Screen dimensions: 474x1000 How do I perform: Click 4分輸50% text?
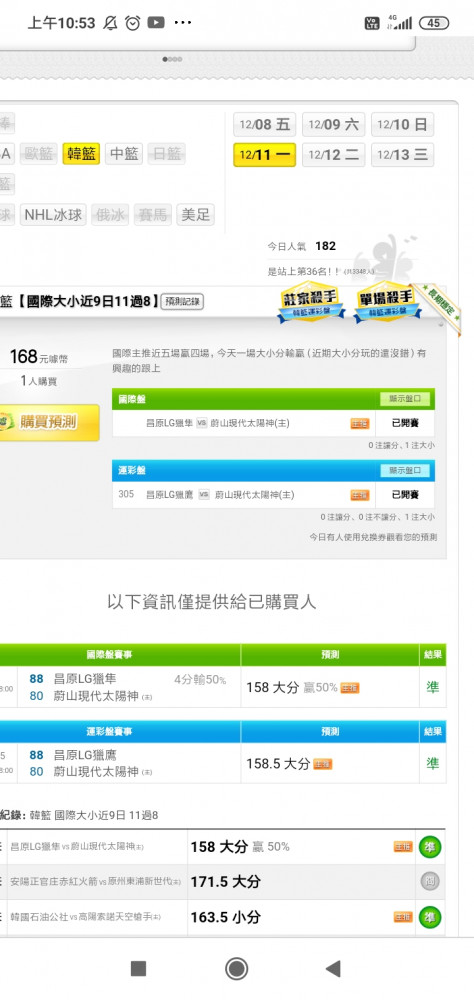click(200, 680)
